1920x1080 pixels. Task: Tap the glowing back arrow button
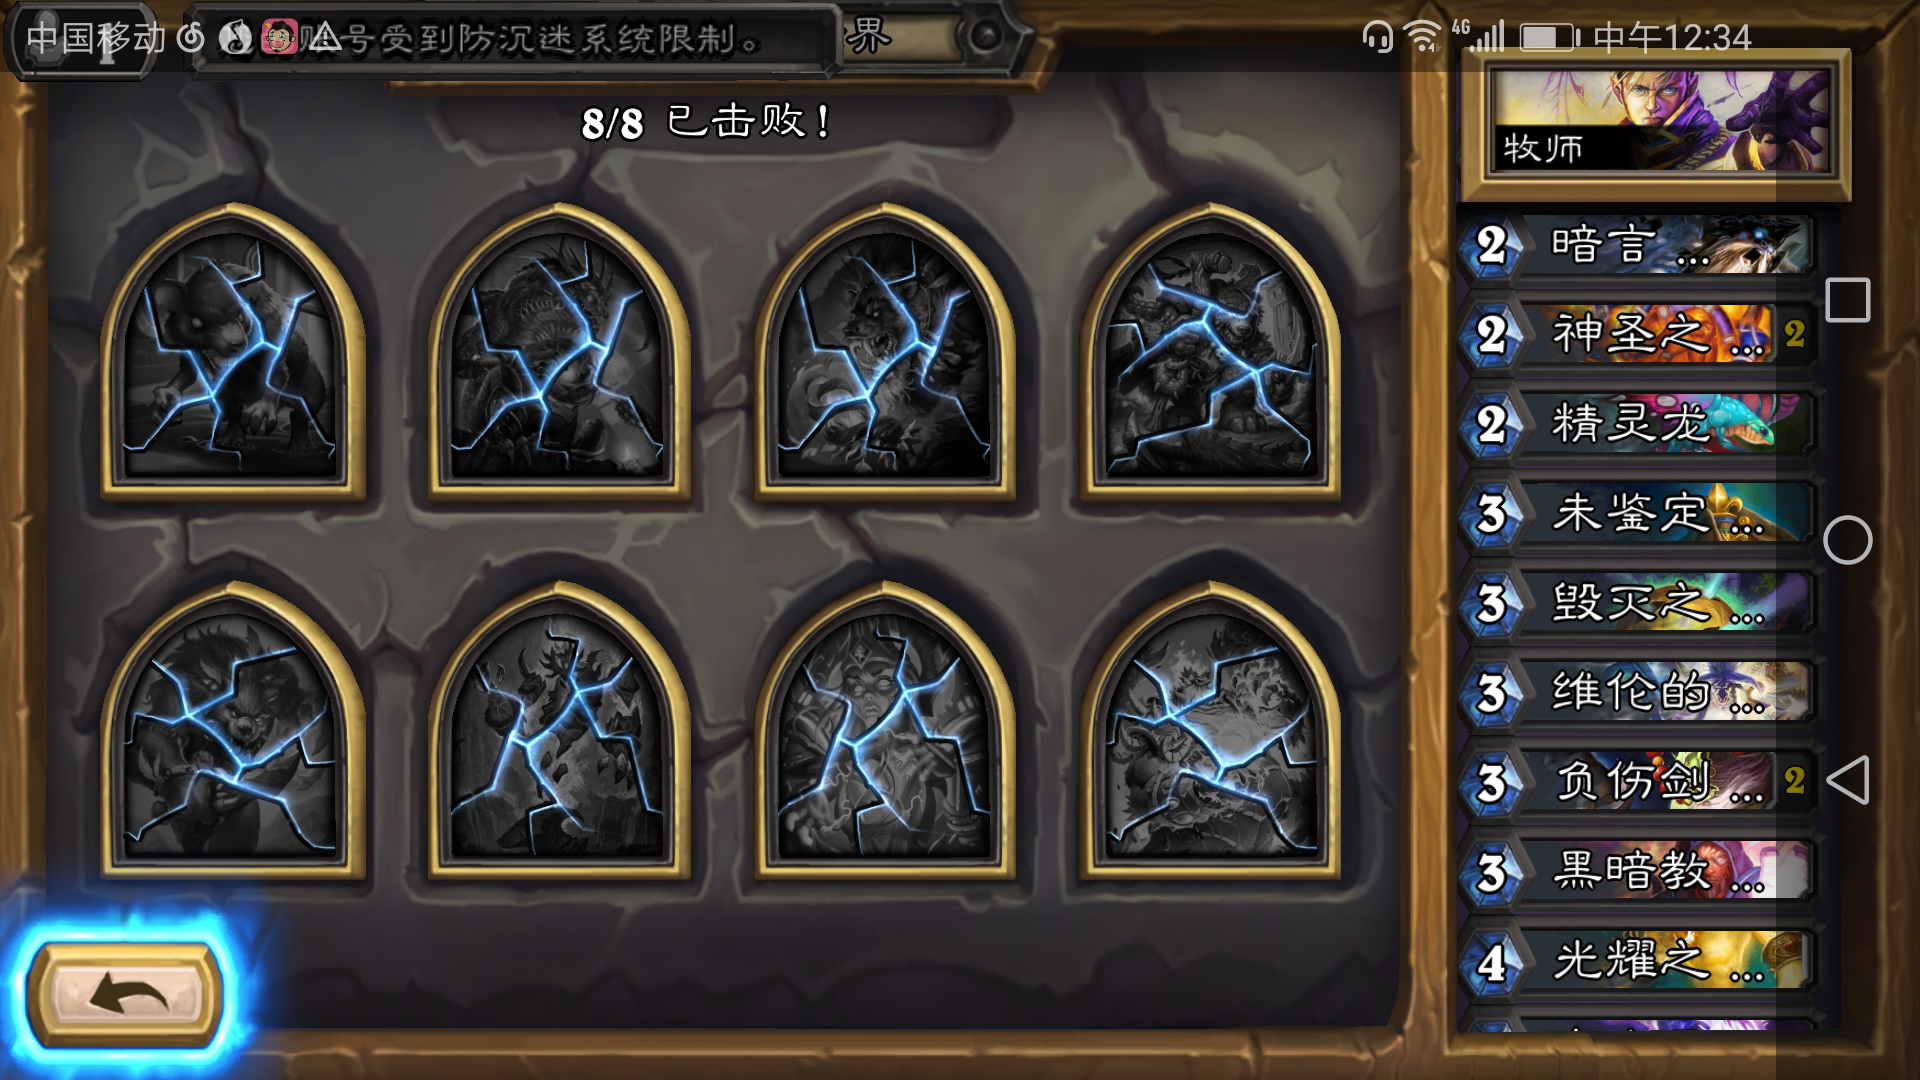click(125, 995)
